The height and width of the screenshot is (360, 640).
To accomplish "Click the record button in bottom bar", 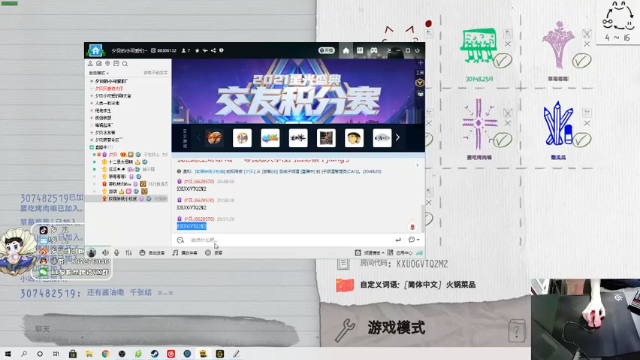I will pyautogui.click(x=213, y=253).
